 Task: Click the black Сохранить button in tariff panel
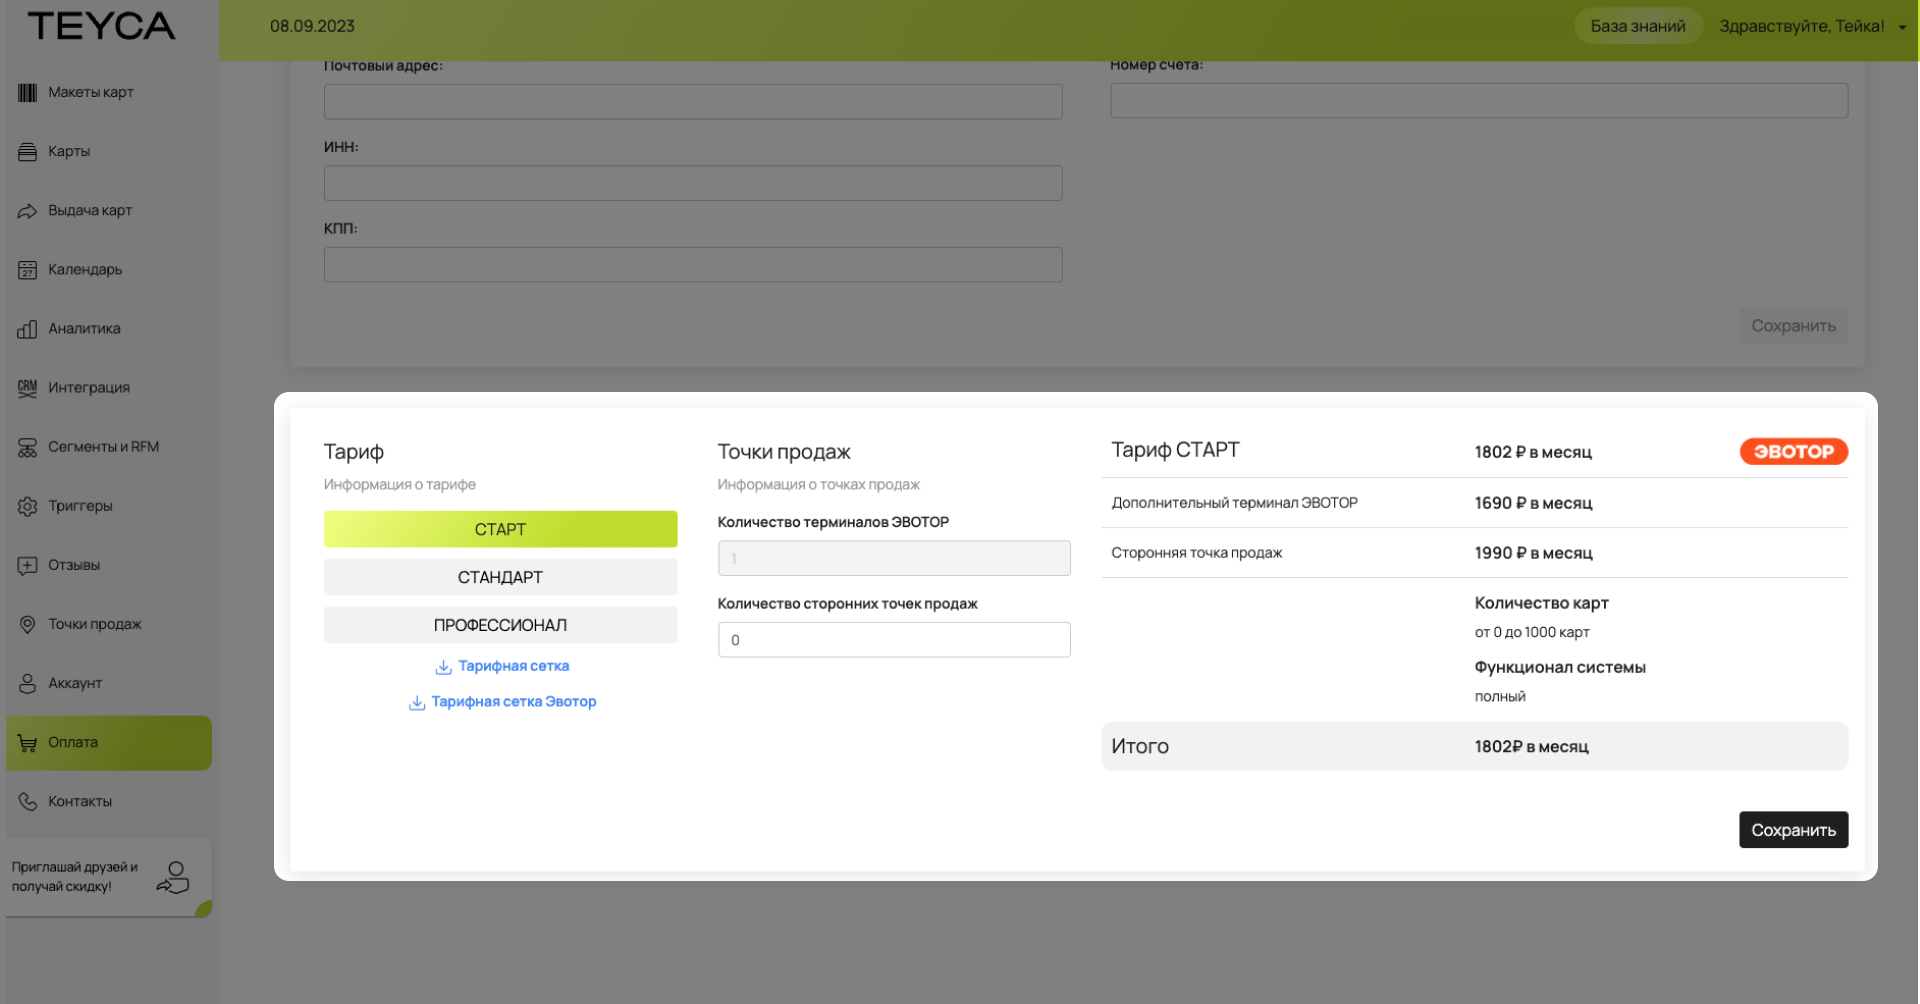pyautogui.click(x=1793, y=830)
